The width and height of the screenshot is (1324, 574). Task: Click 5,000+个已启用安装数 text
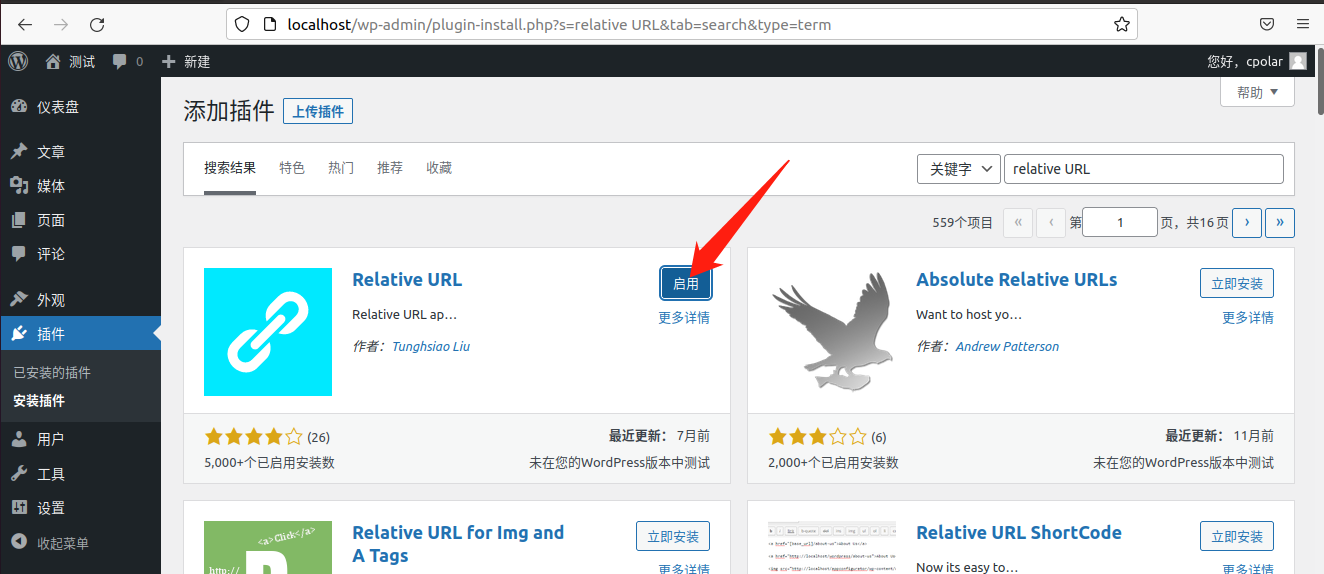(x=270, y=463)
